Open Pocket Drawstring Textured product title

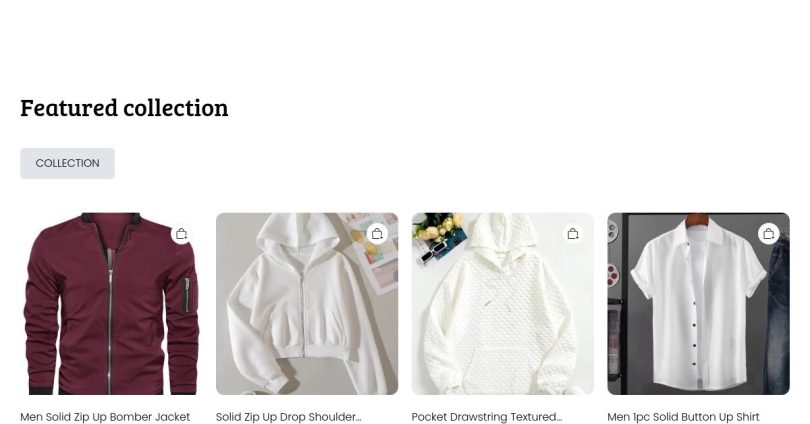486,417
